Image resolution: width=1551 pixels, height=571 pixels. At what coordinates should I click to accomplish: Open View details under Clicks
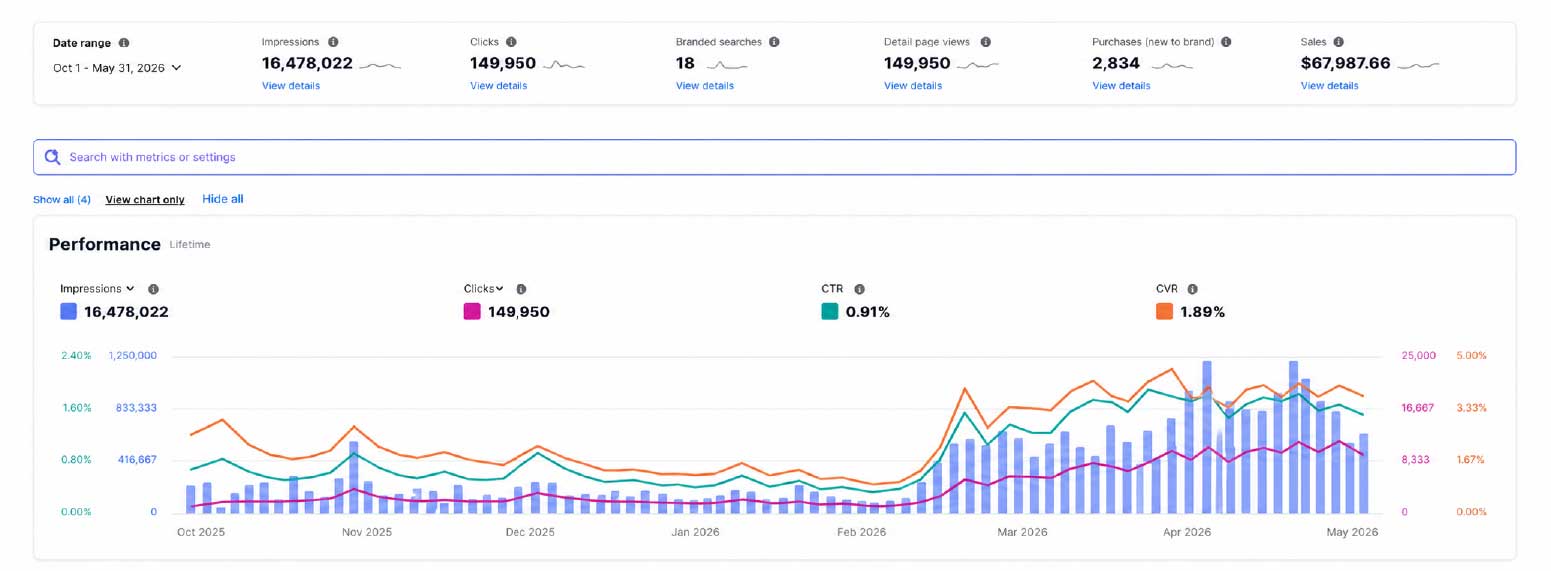click(x=498, y=86)
